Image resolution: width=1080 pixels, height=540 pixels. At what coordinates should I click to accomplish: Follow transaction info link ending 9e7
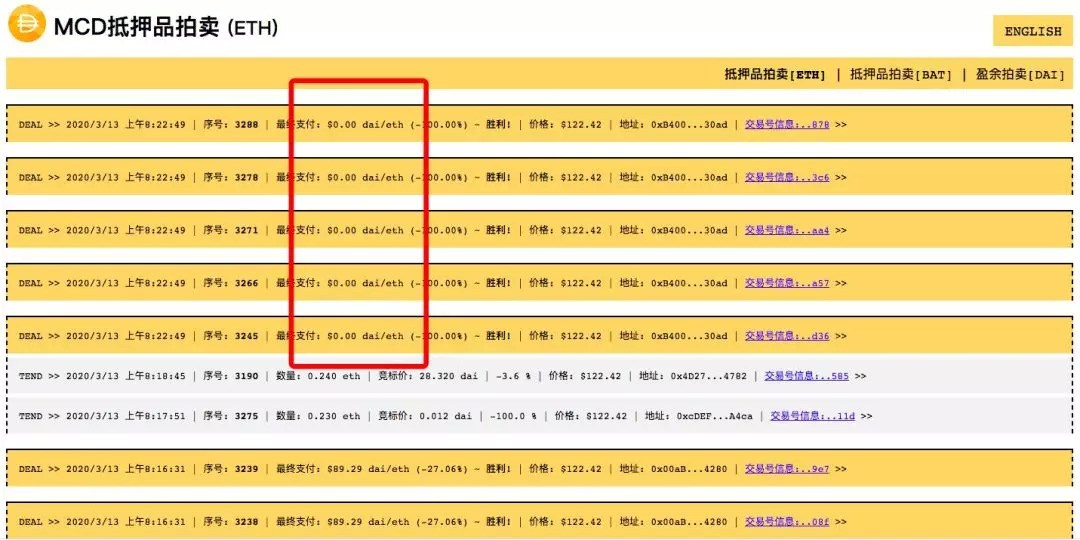coord(787,469)
